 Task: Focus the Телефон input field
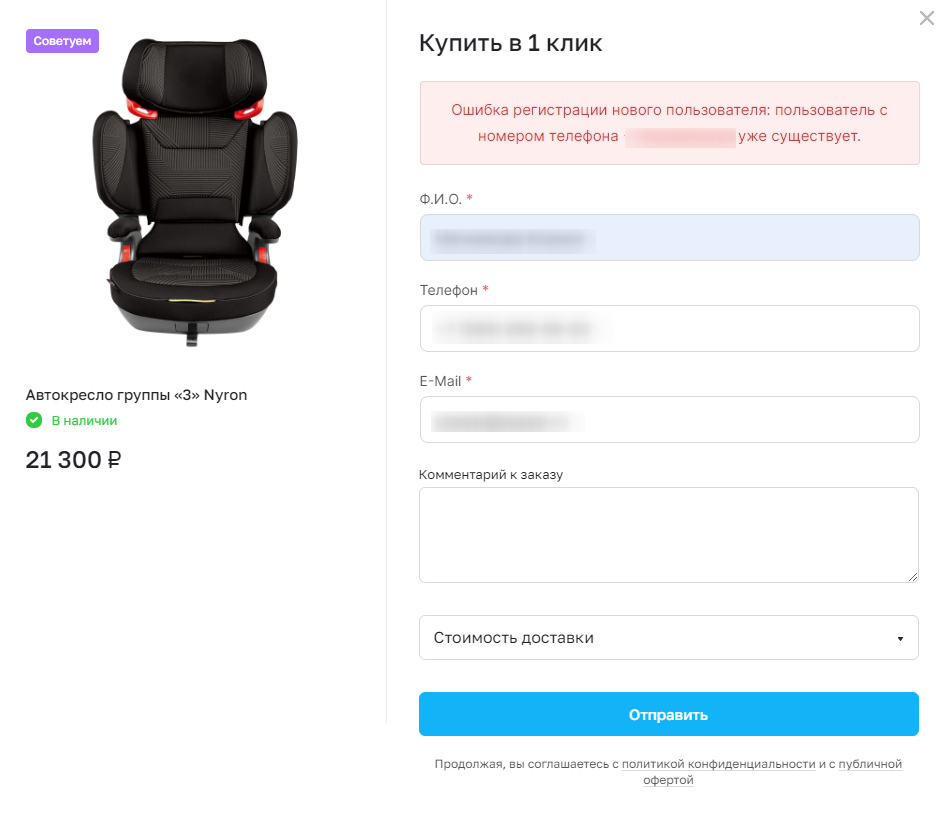669,329
